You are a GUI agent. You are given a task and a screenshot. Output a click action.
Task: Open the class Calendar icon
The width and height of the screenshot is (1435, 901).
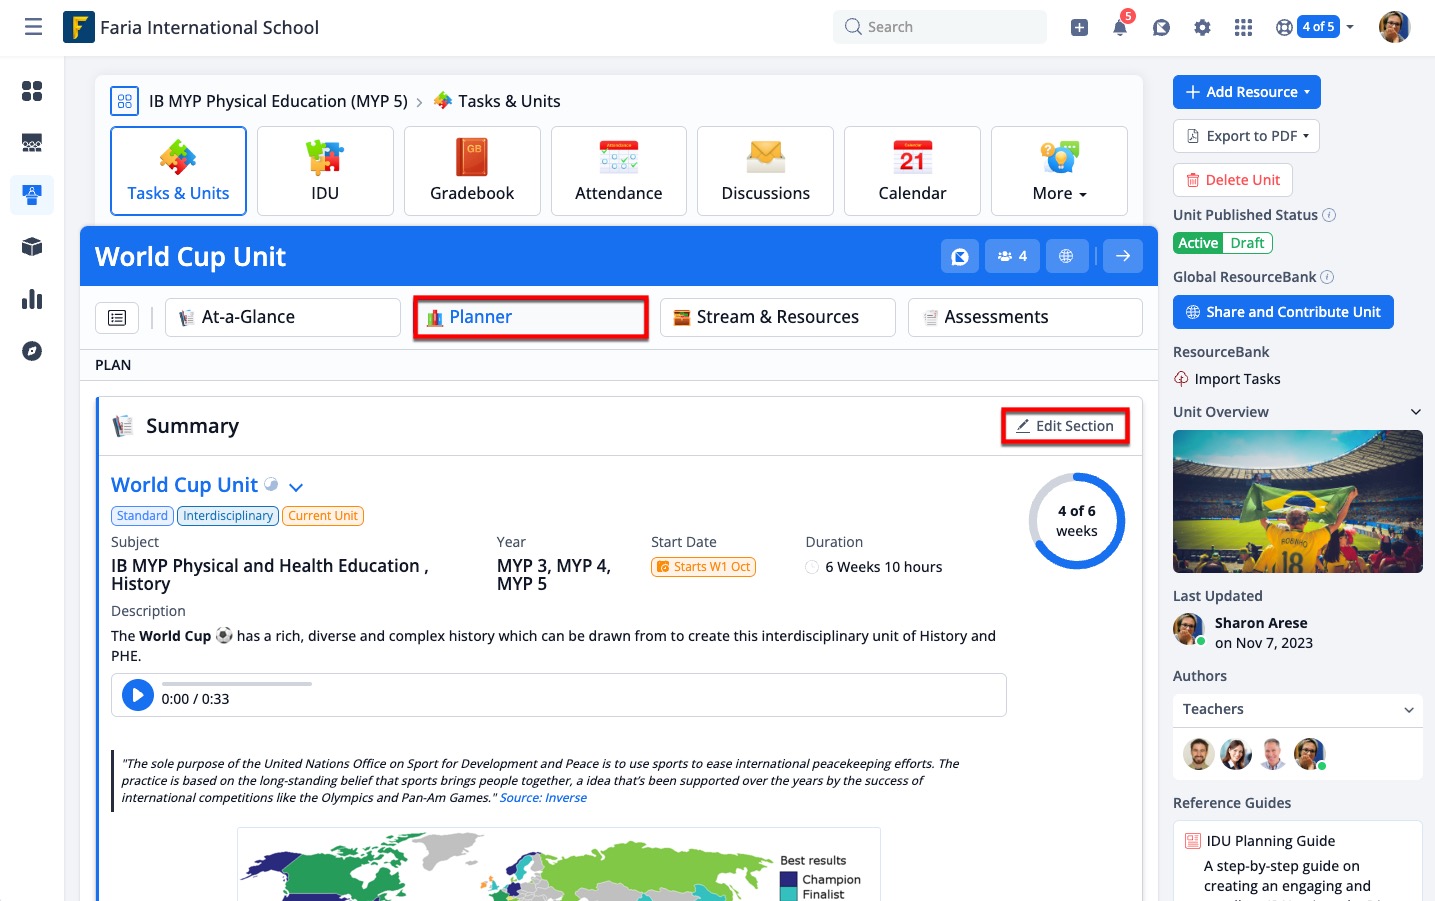912,158
